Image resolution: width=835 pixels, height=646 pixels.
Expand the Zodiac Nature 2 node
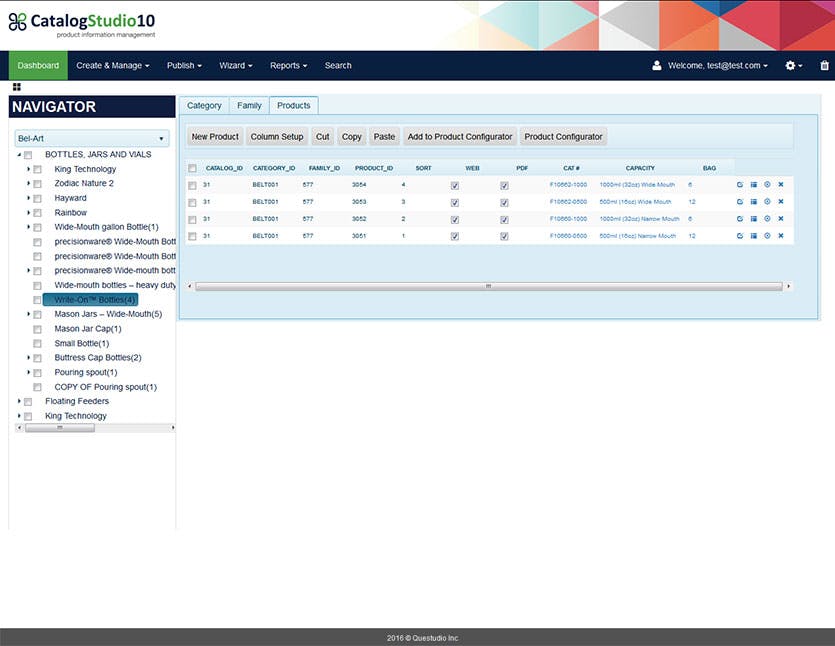coord(28,183)
